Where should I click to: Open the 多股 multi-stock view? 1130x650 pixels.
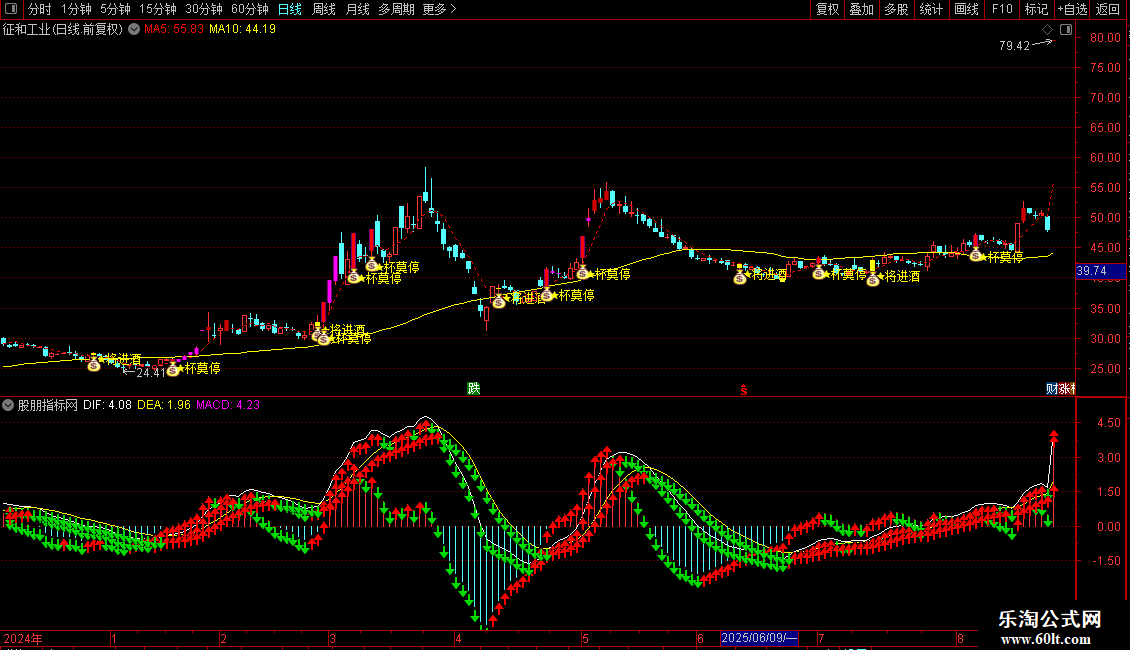897,9
